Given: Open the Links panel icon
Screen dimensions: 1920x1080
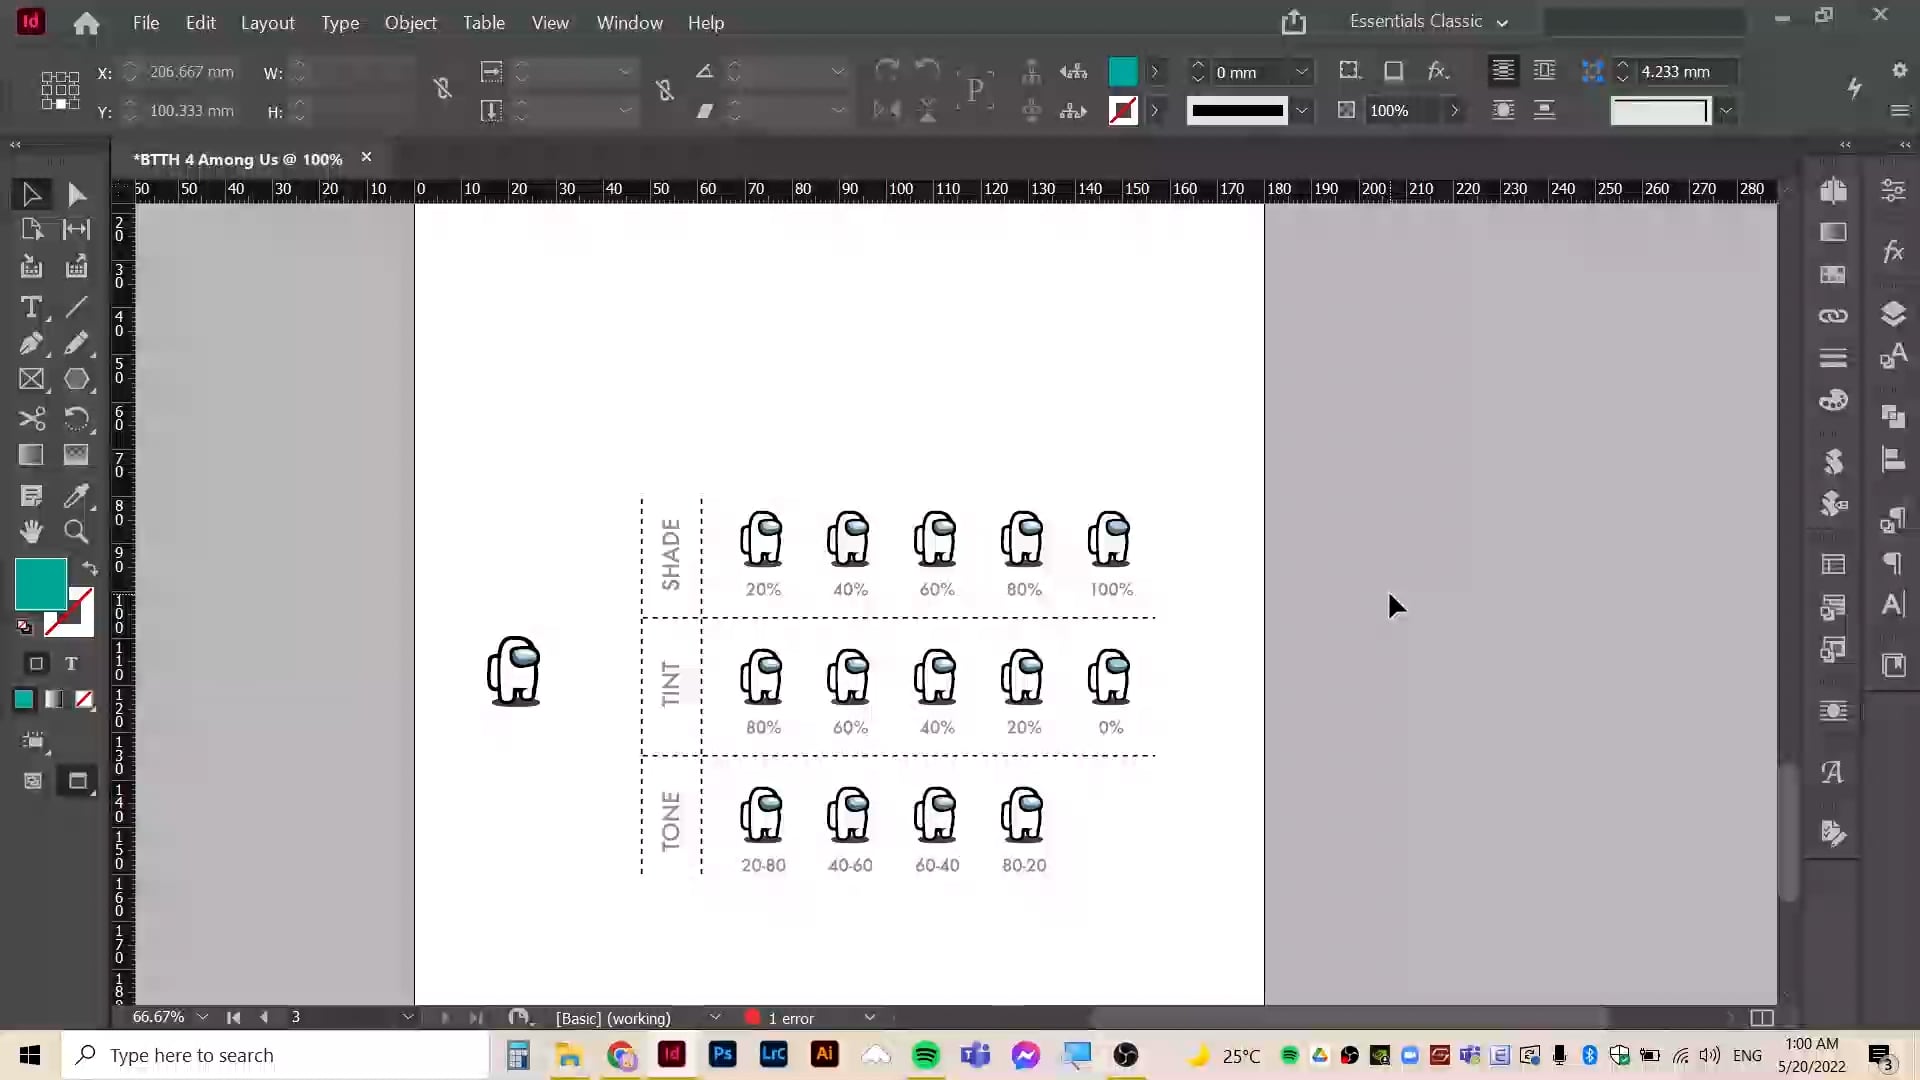Looking at the screenshot, I should [x=1833, y=316].
